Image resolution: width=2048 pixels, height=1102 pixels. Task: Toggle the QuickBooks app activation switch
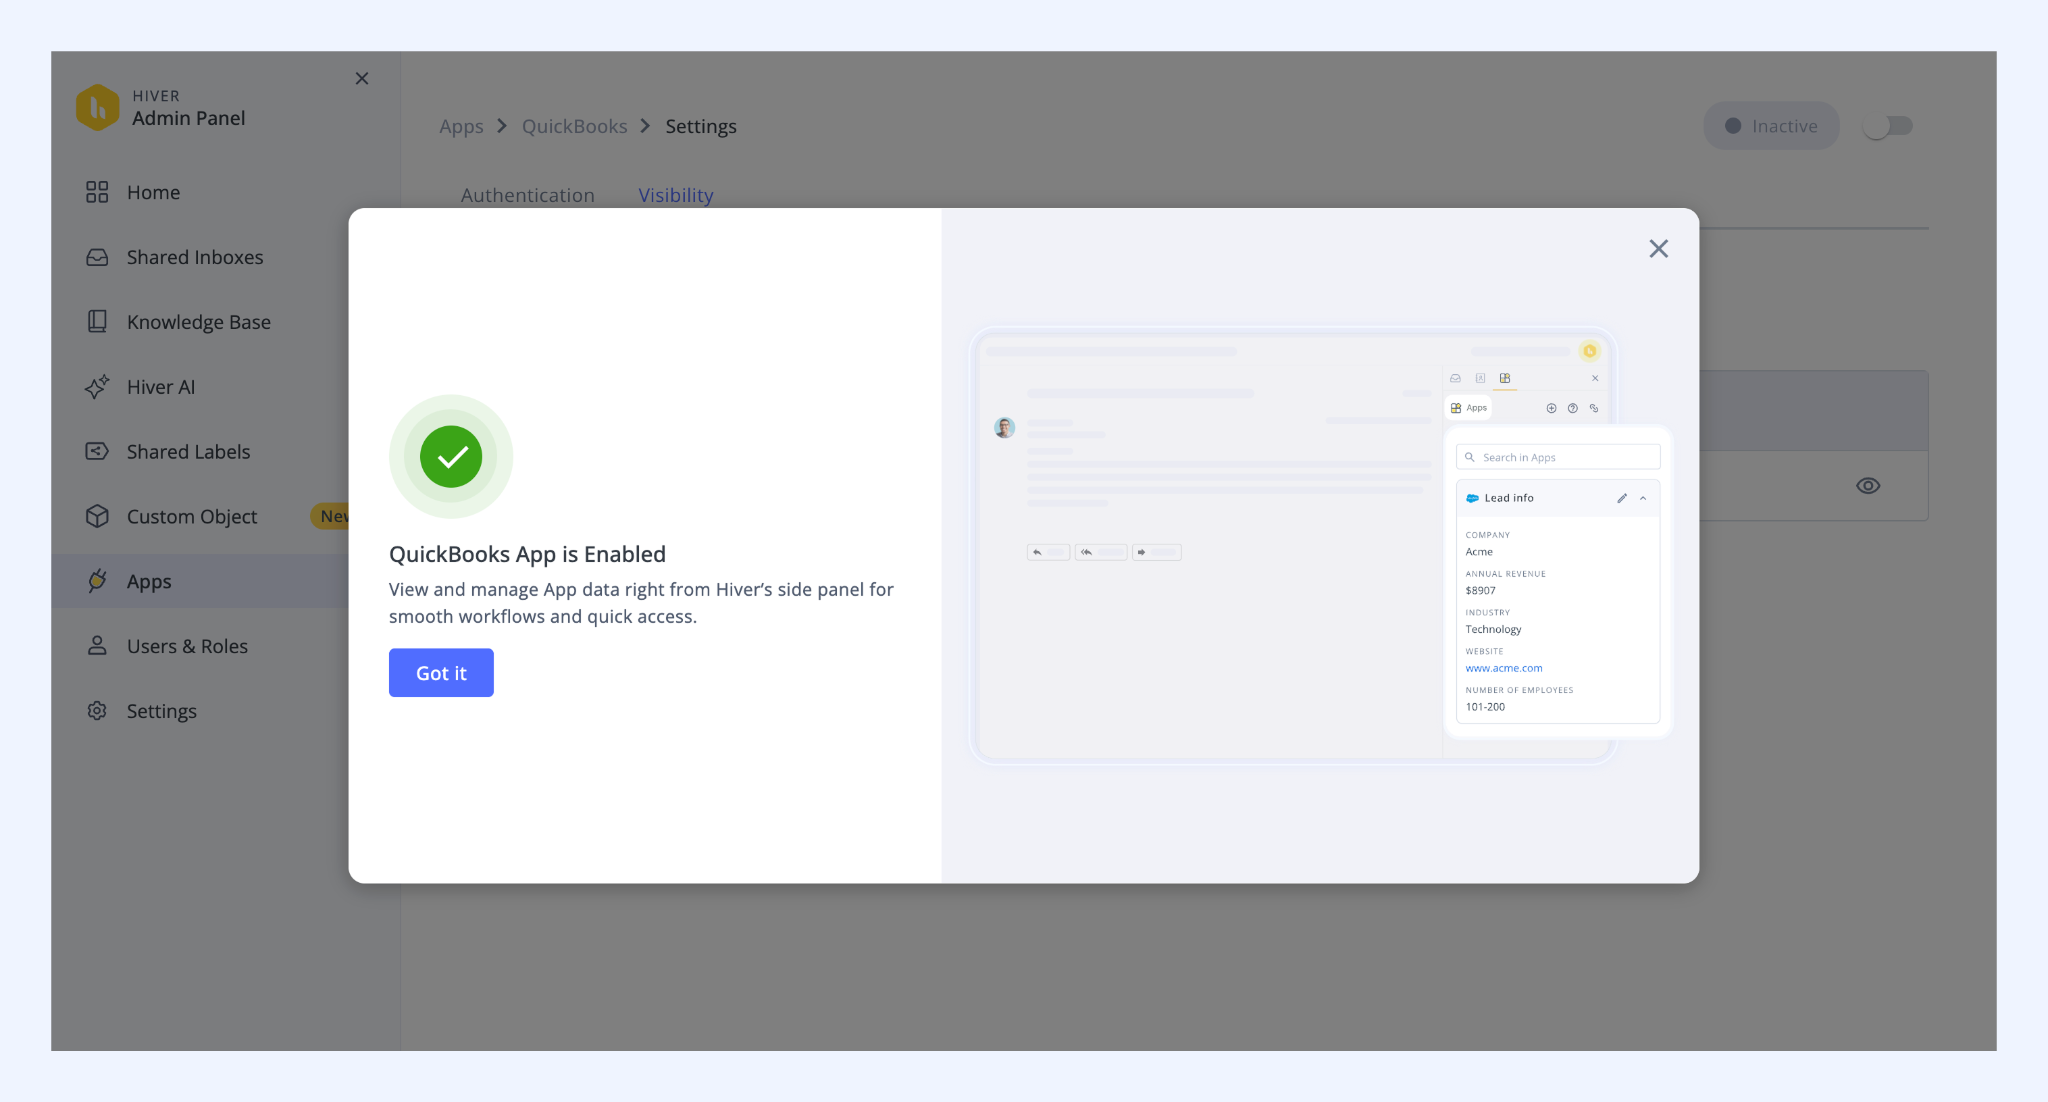[1888, 126]
